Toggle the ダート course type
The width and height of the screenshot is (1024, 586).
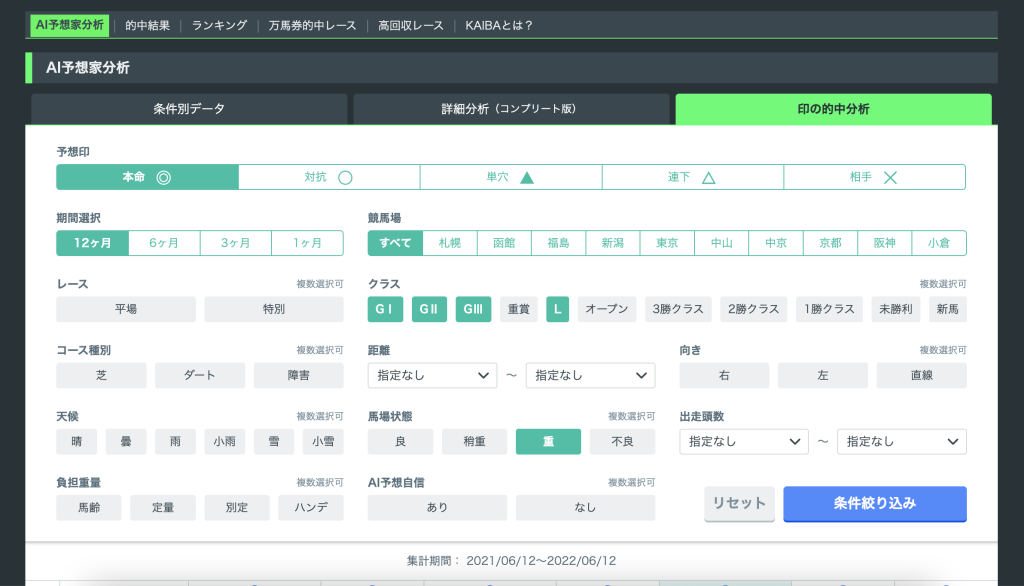200,376
